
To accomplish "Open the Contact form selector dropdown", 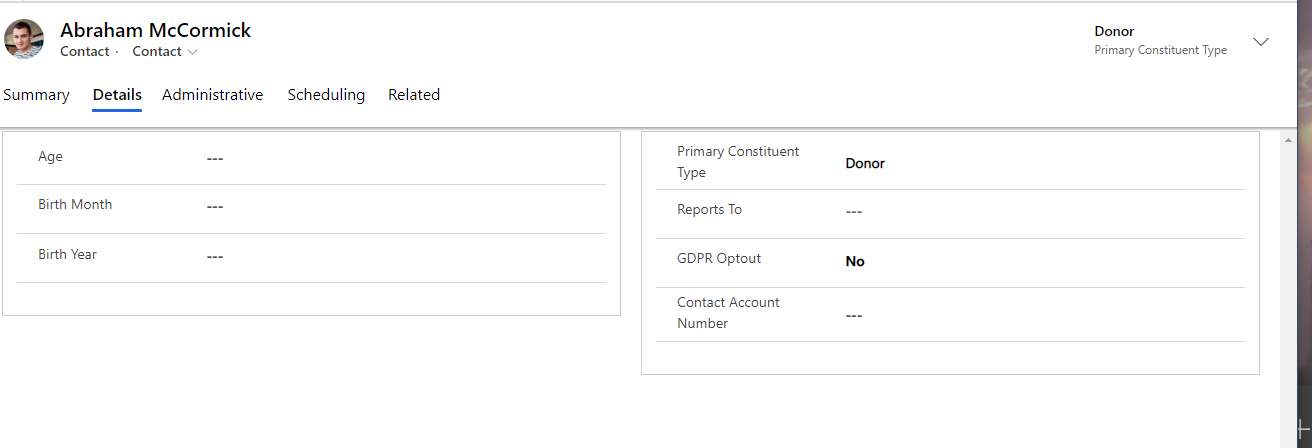I will pyautogui.click(x=165, y=52).
